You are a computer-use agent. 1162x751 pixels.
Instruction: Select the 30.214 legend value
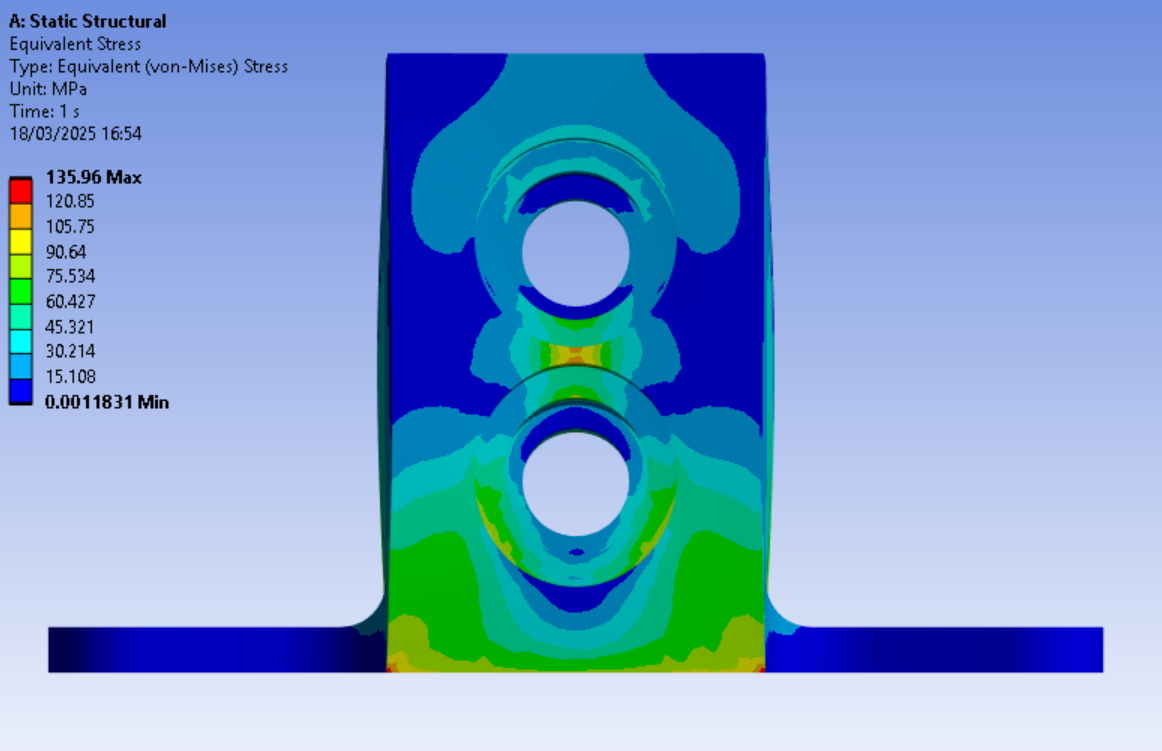point(70,351)
